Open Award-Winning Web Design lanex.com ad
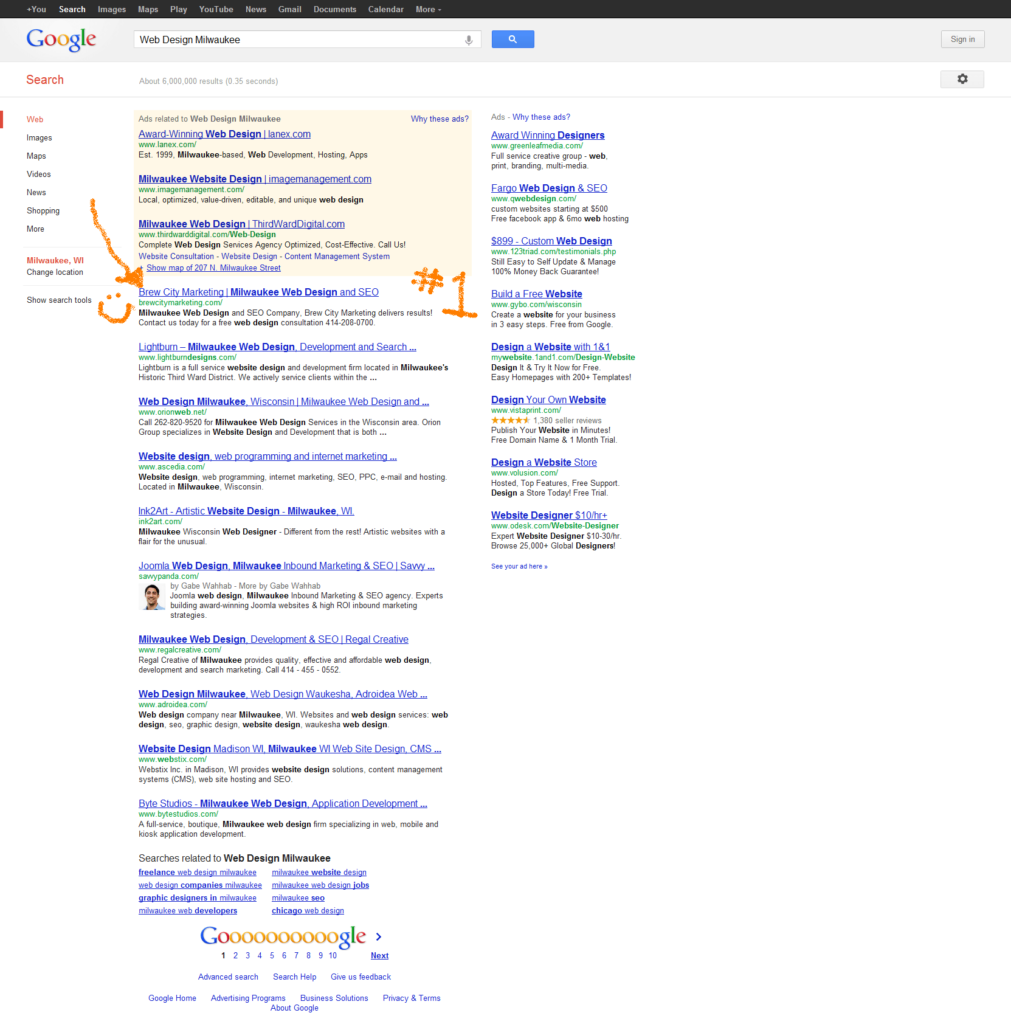 (224, 134)
